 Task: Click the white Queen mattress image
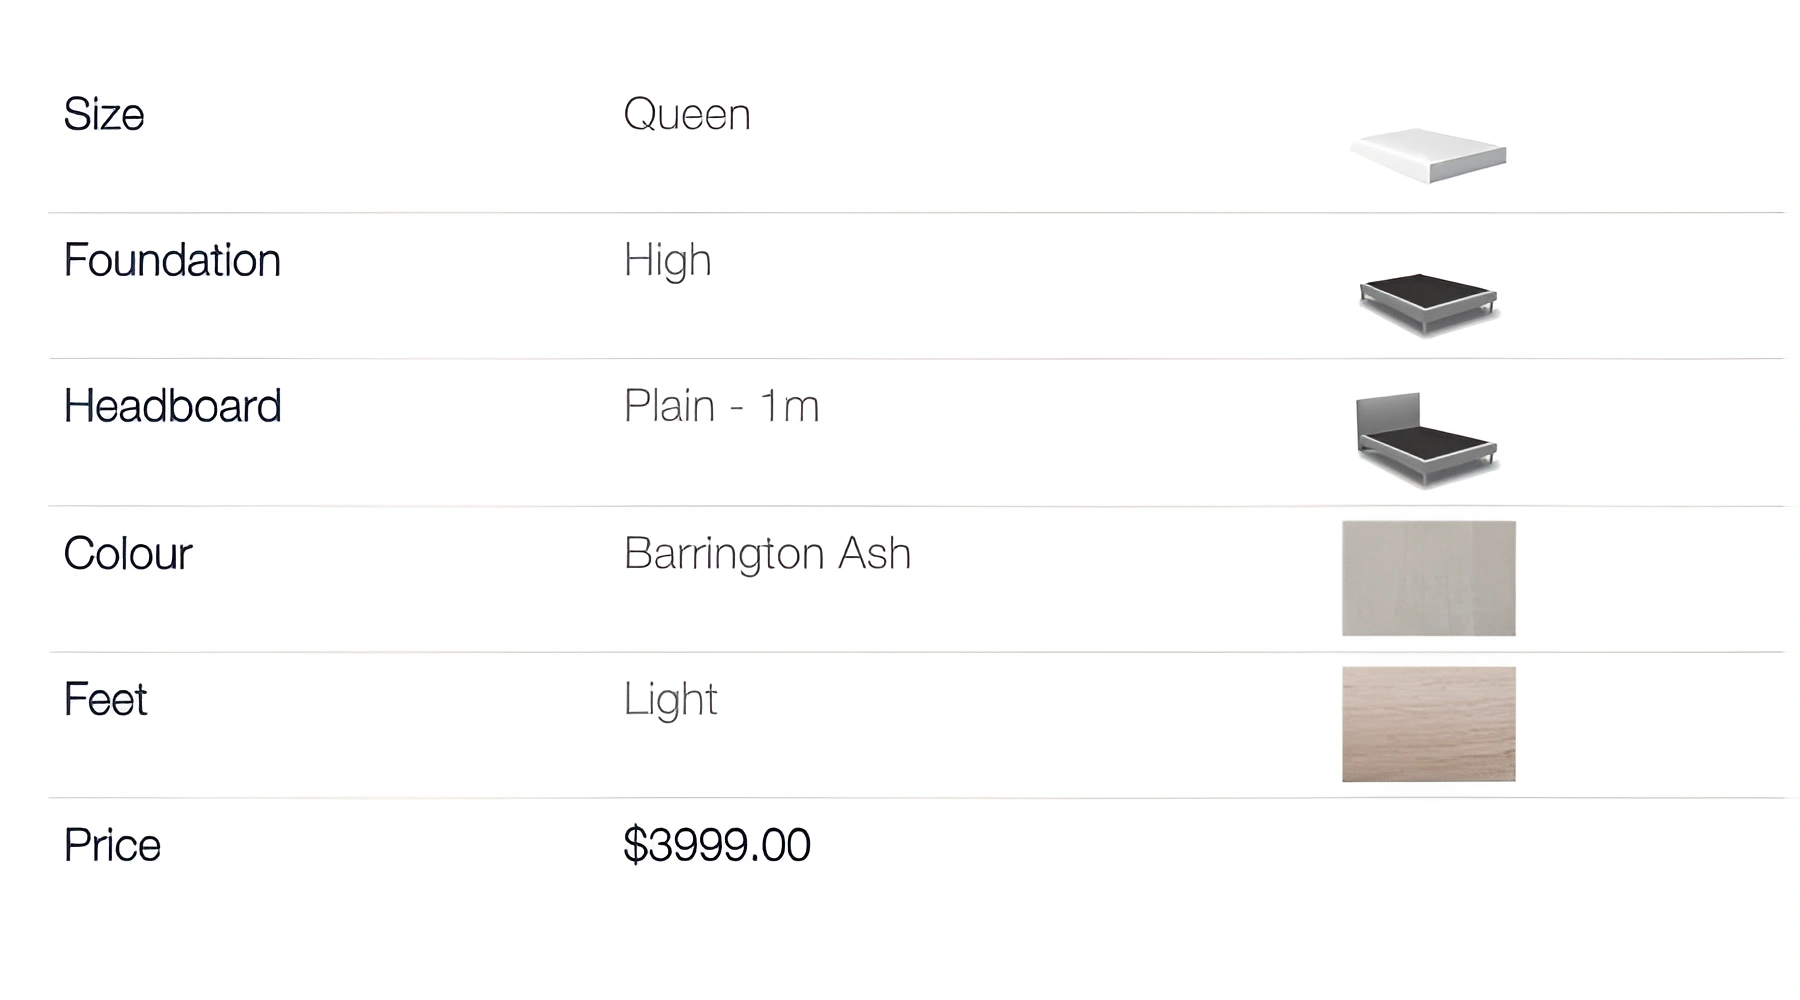click(1428, 155)
